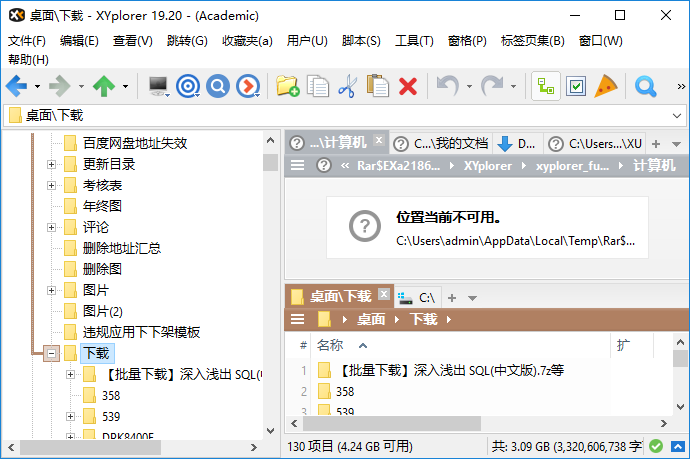
Task: Expand the 更新目录 folder
Action: [51, 165]
